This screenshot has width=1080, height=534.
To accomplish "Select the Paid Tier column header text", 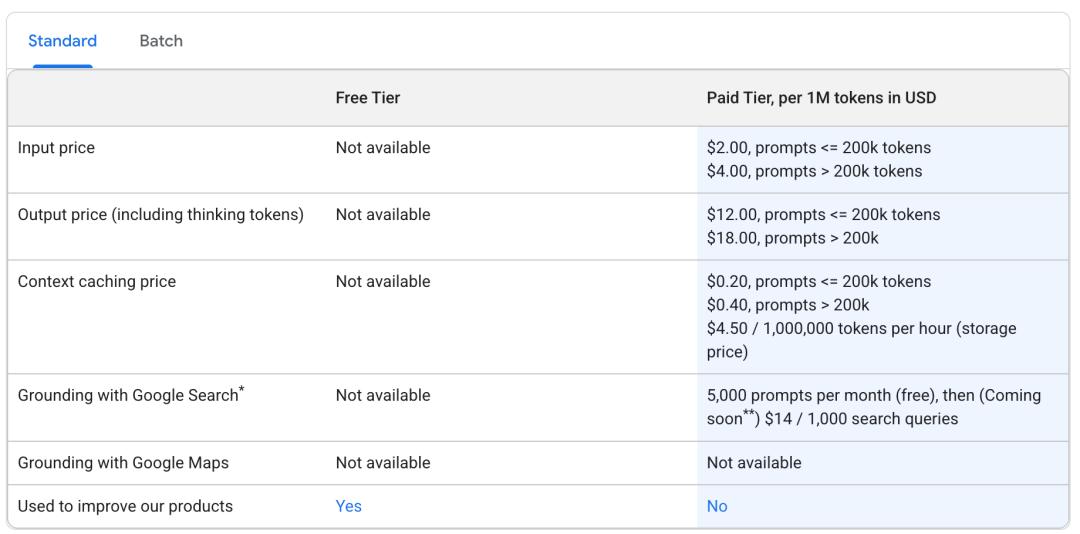I will coord(820,98).
